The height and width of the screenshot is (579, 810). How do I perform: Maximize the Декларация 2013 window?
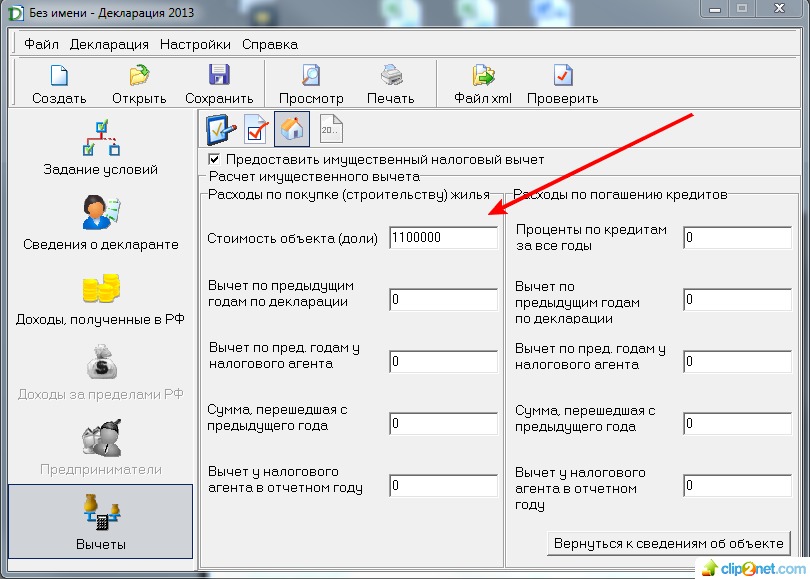click(742, 8)
